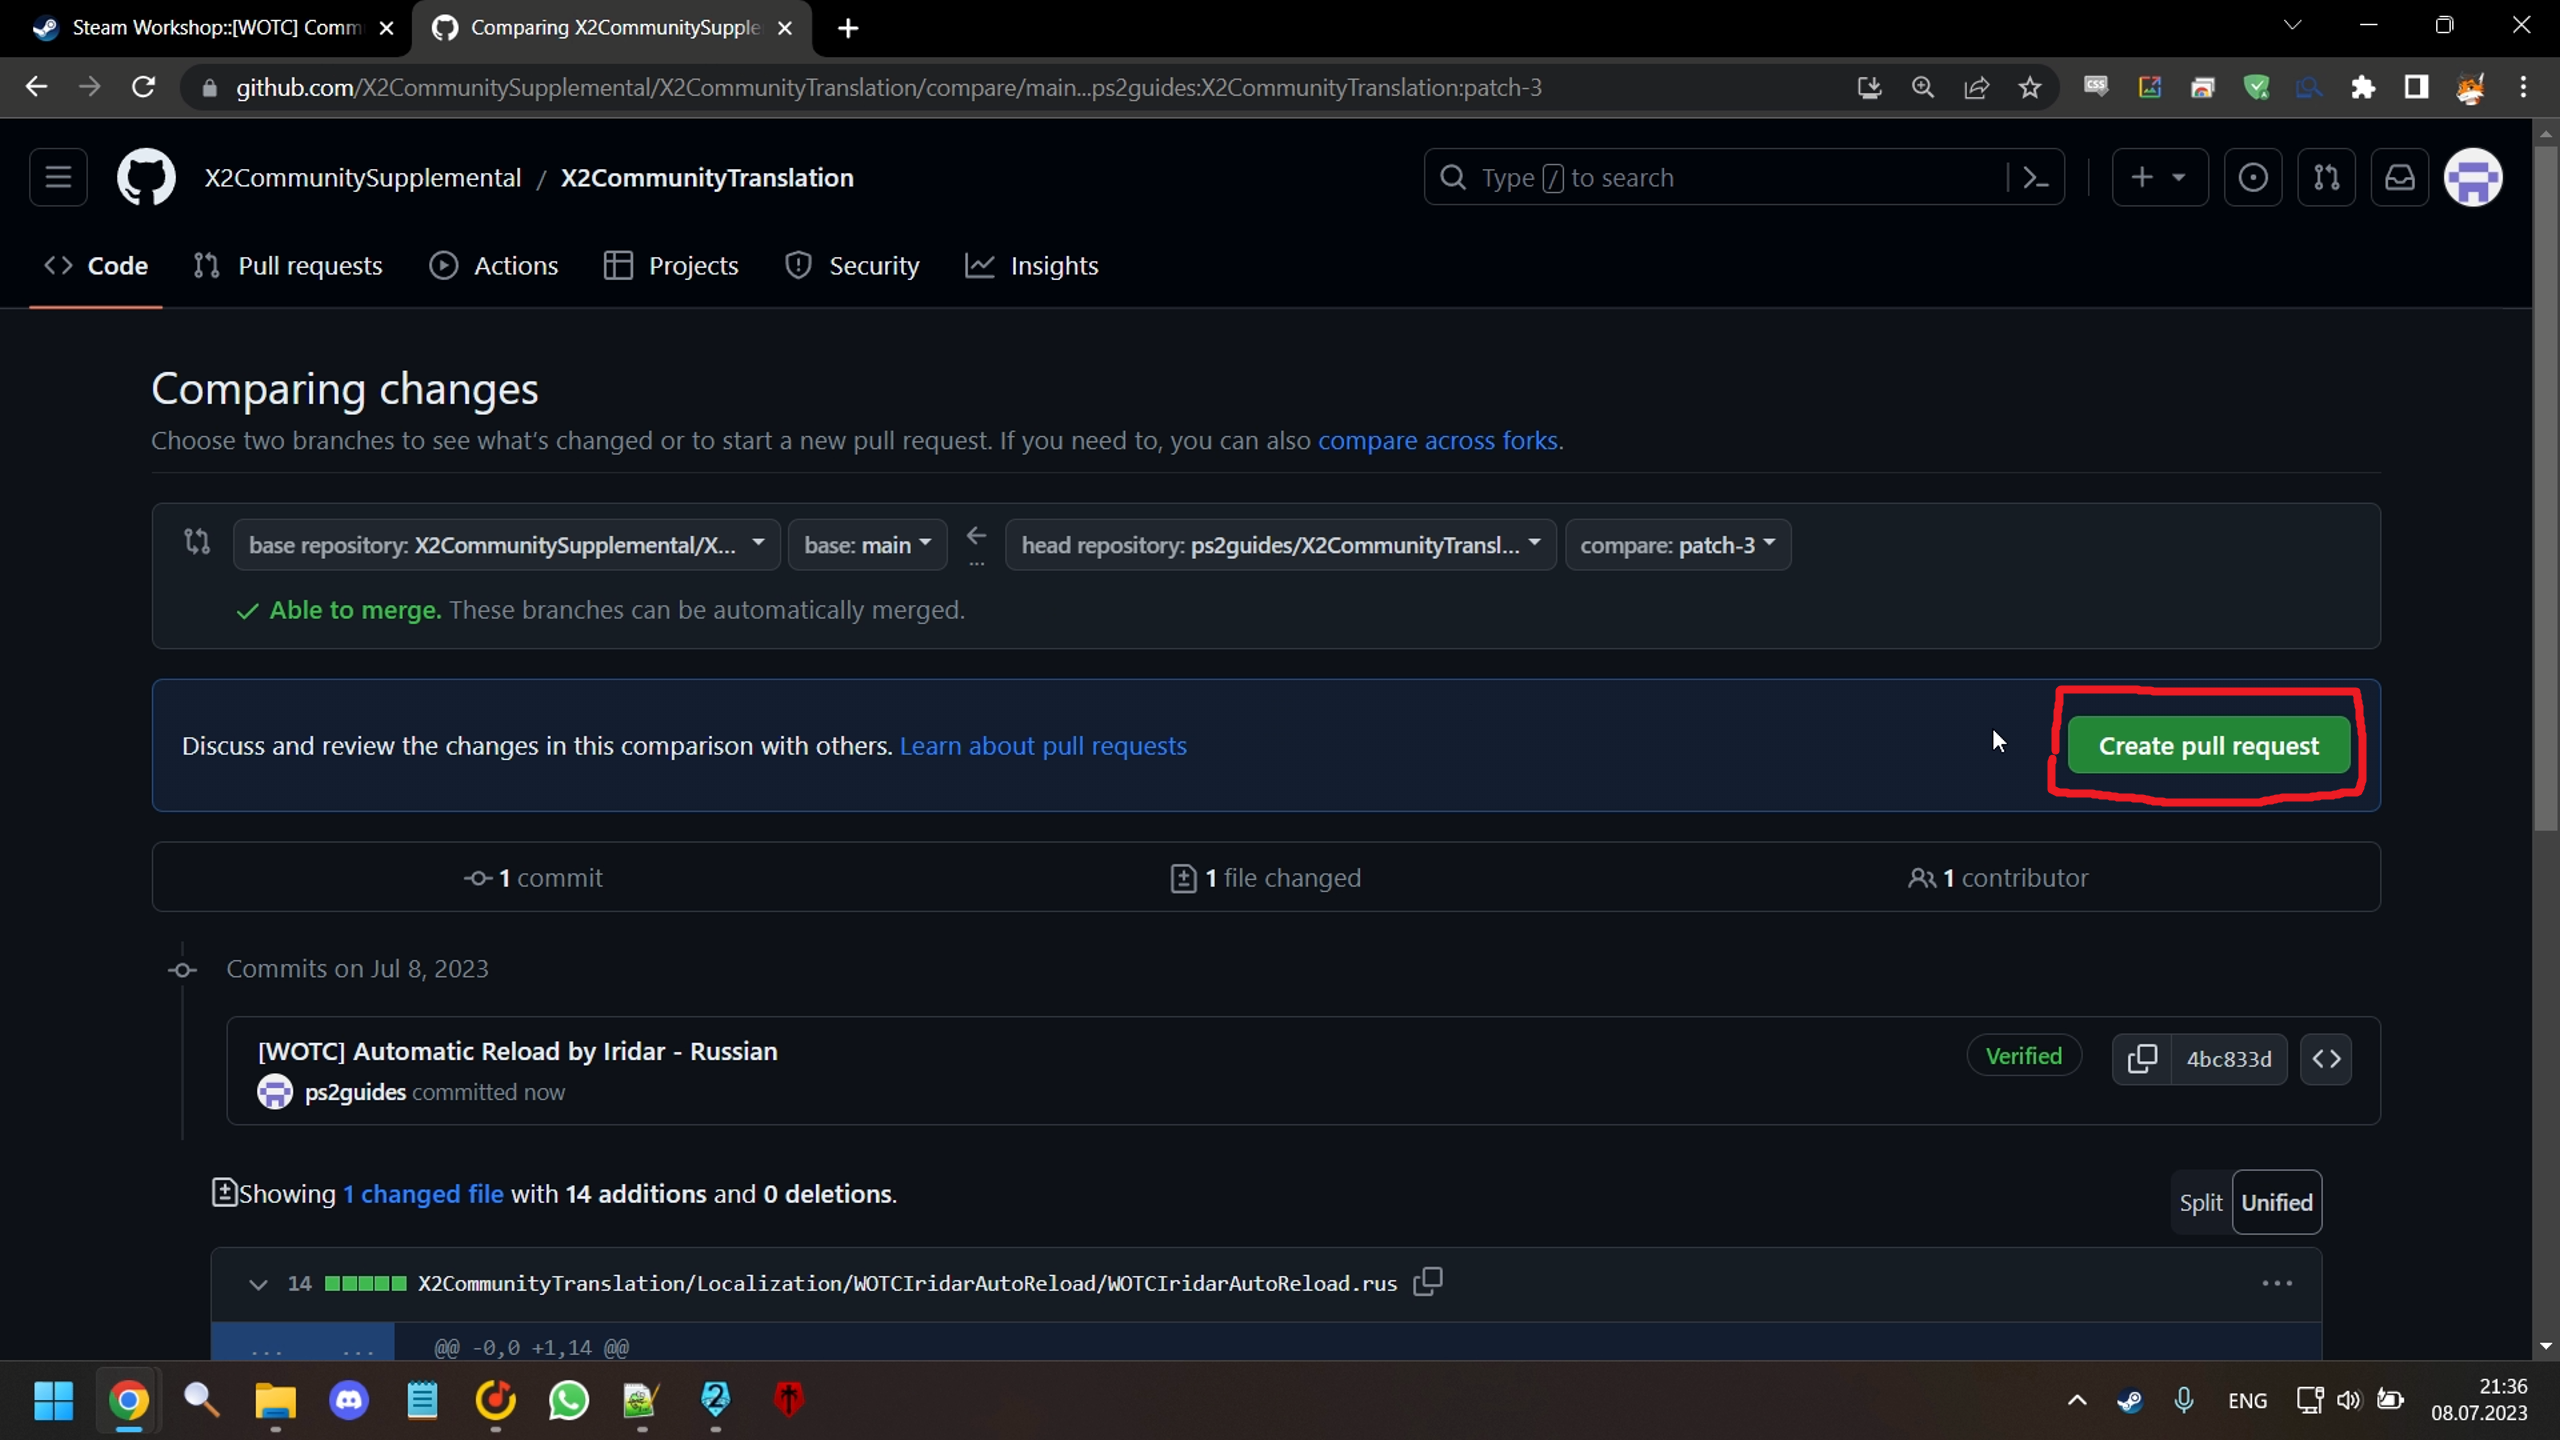Open the hamburger navigation menu
This screenshot has height=1440, width=2560.
58,178
